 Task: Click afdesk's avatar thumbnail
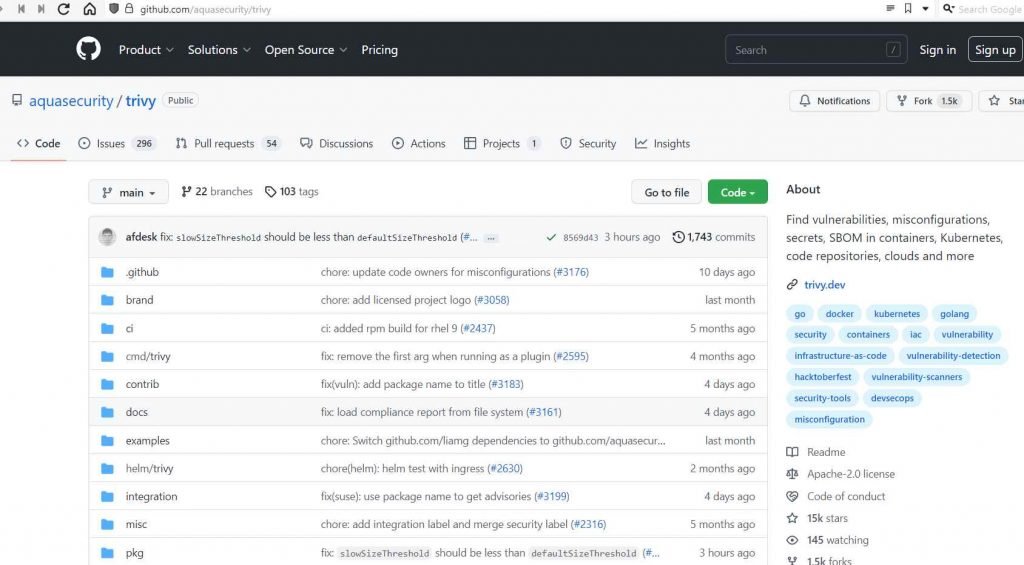tap(107, 236)
